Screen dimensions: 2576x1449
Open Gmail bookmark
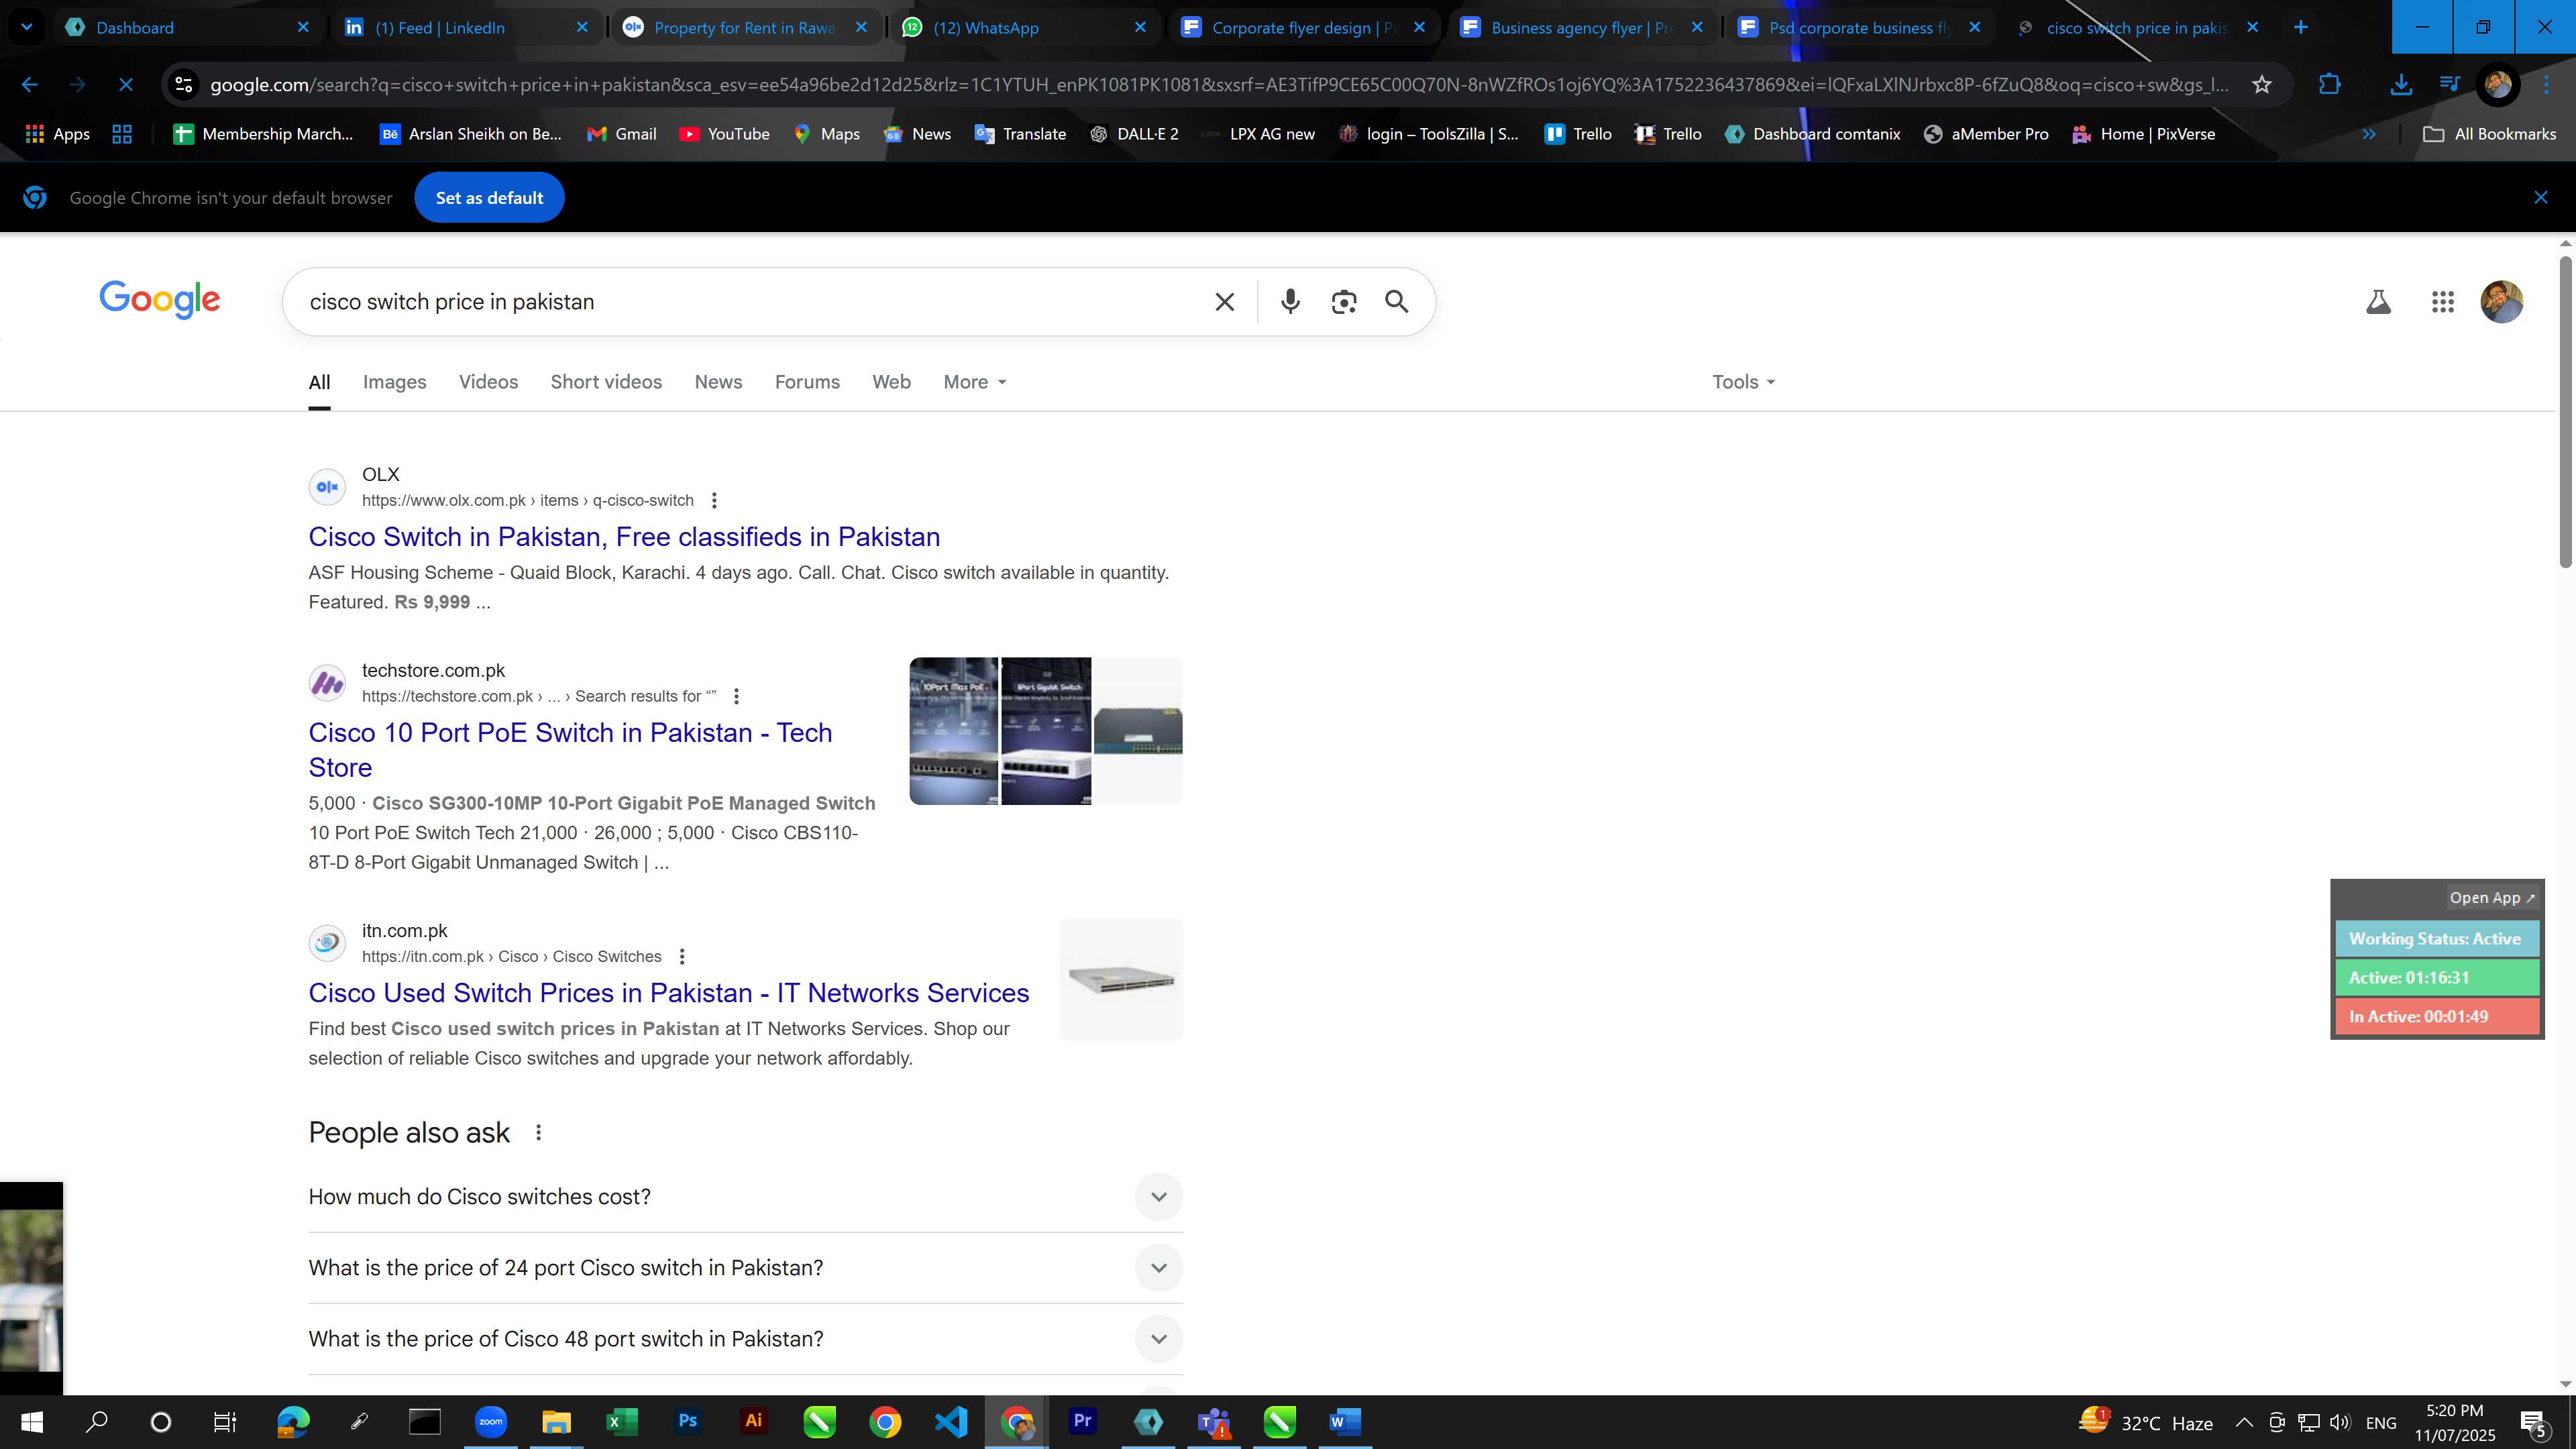coord(621,133)
